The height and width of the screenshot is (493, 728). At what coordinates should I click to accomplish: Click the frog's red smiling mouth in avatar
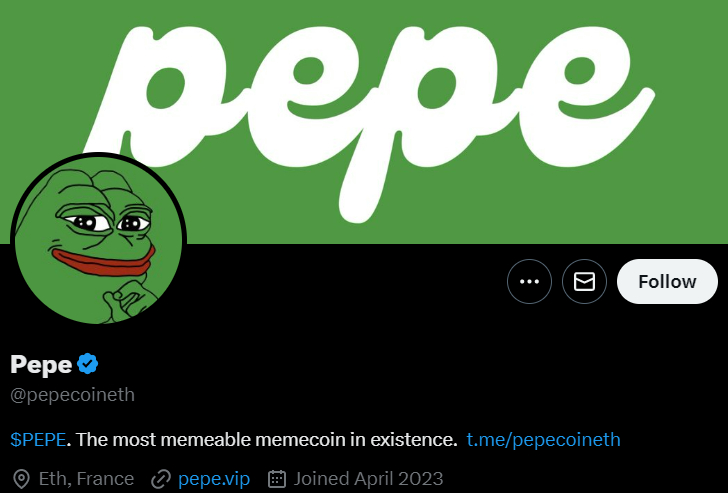pos(104,262)
